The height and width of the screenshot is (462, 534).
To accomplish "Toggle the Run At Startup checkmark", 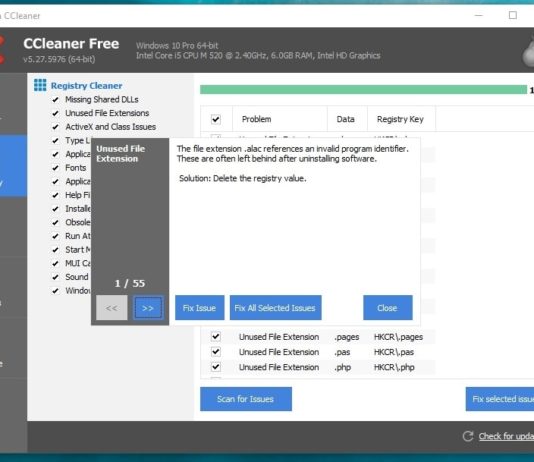I will pyautogui.click(x=55, y=236).
